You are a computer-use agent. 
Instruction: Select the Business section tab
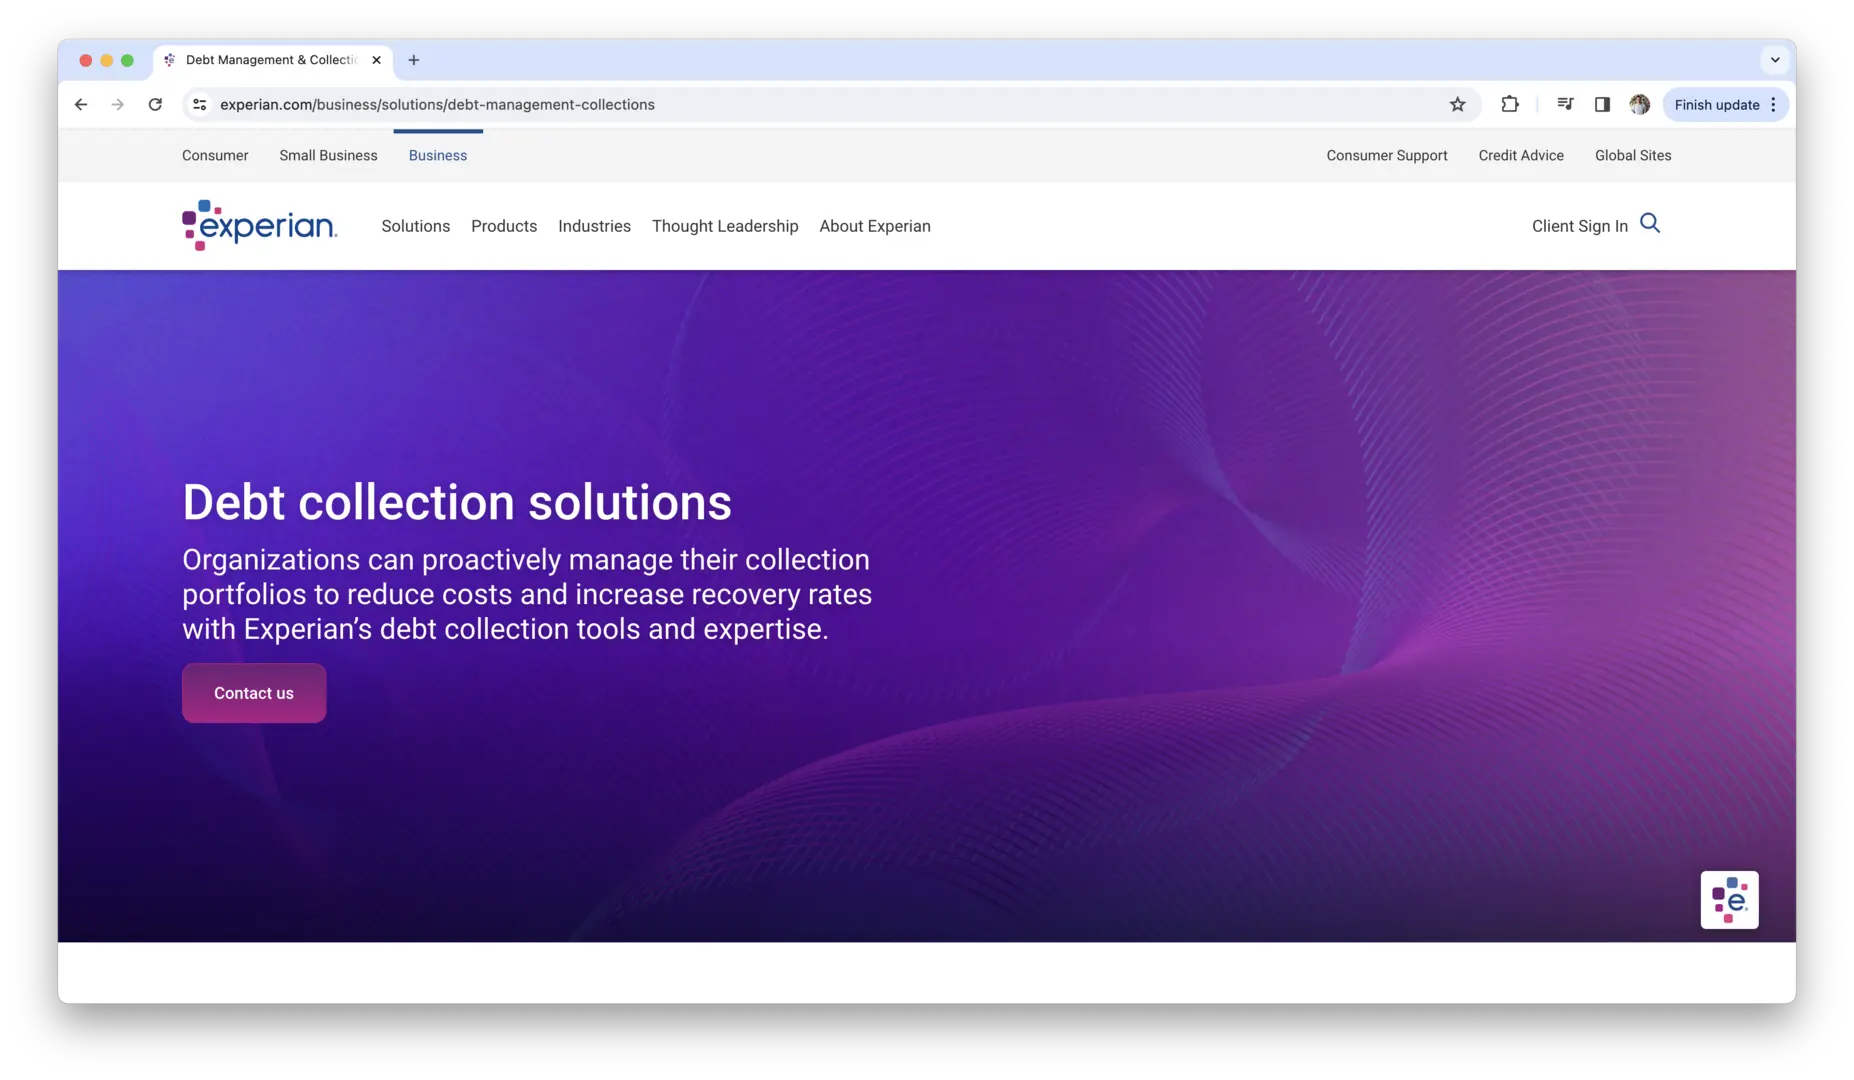438,155
